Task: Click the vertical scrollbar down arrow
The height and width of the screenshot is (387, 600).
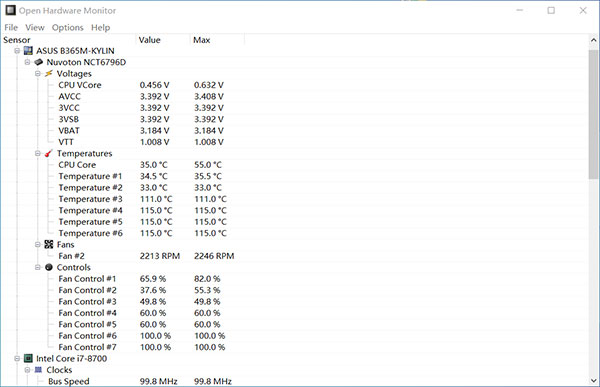Action: pyautogui.click(x=593, y=381)
